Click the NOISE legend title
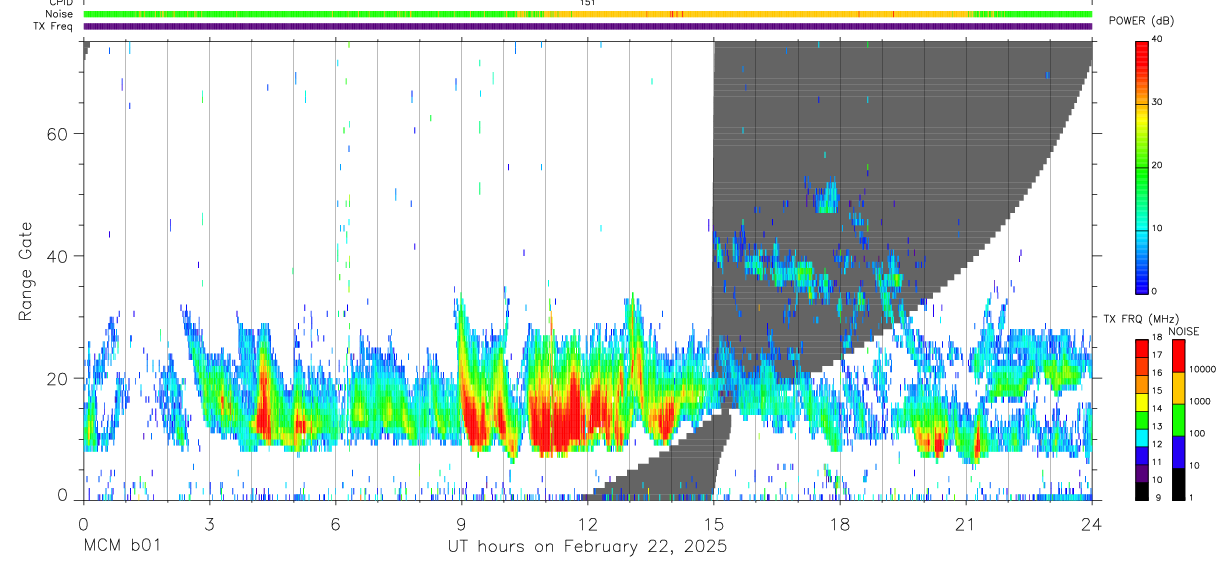 1183,331
